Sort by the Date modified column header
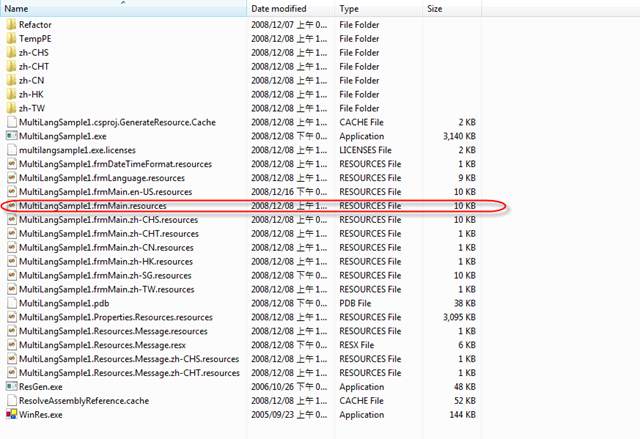Viewport: 640px width, 439px height. click(x=291, y=9)
